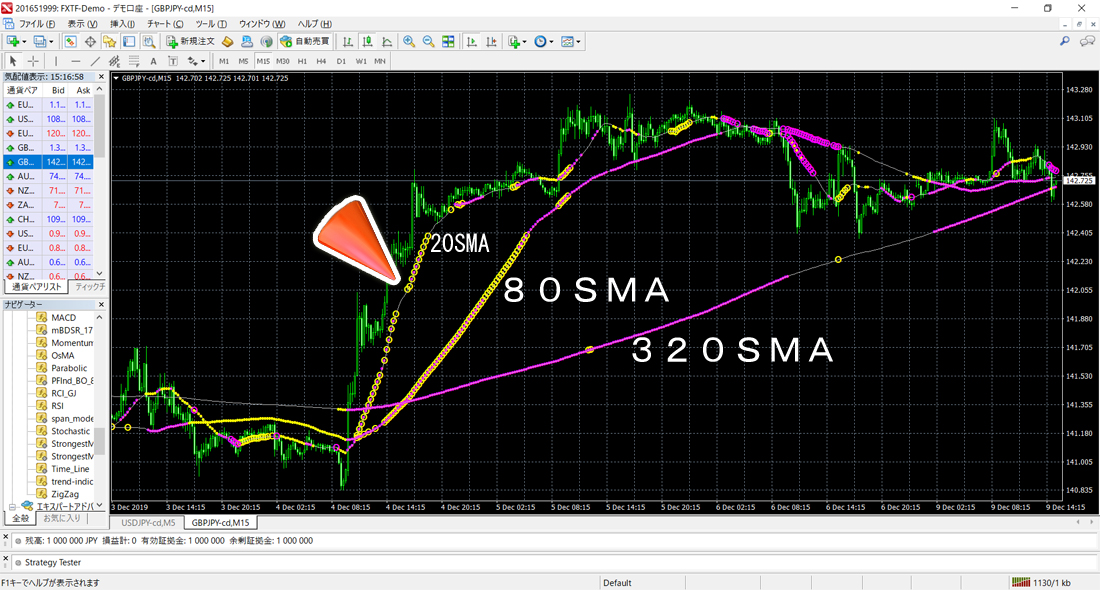1100x590 pixels.
Task: Click the MetaEditor yellow book icon
Action: [227, 41]
